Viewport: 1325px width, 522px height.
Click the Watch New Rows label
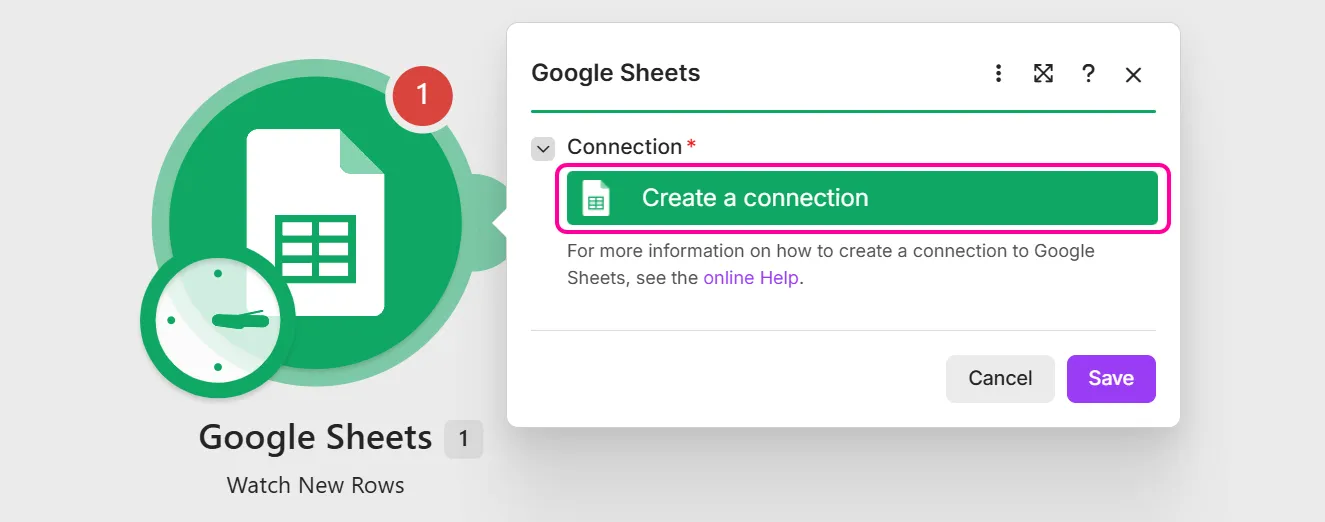click(316, 486)
